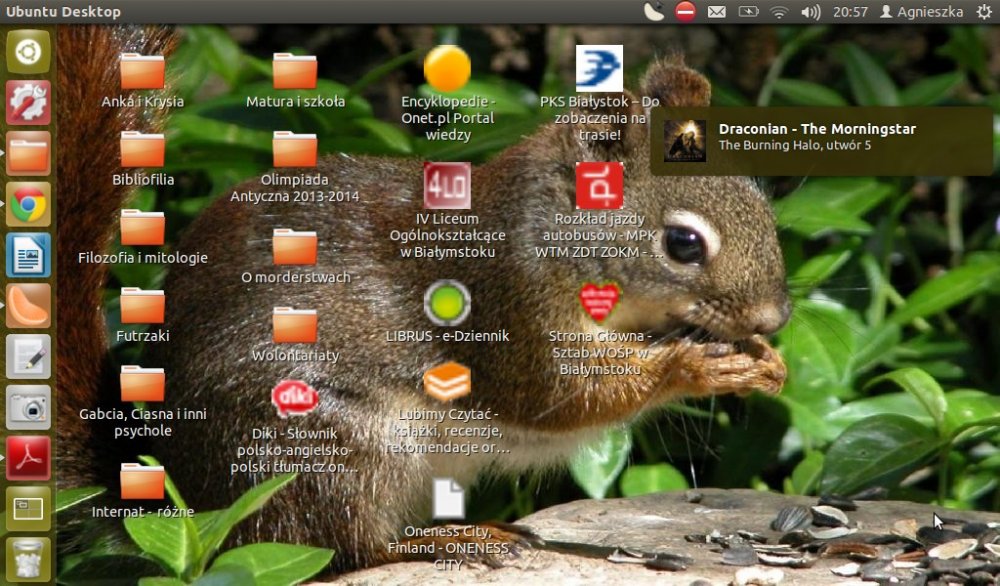This screenshot has width=1000, height=586.
Task: Click The Burning Halo, utwór 5 text
Action: (795, 145)
